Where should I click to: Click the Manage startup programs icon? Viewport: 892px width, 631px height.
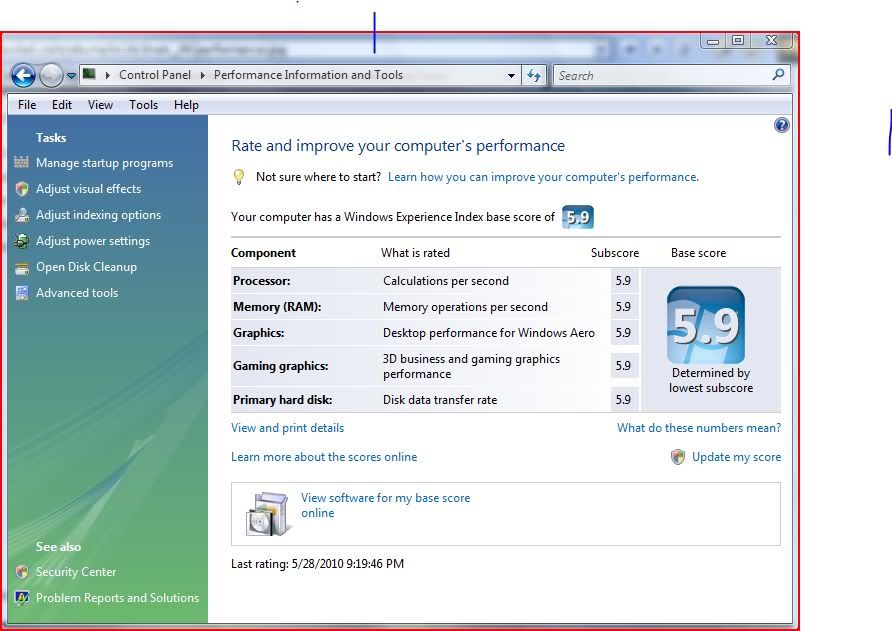(x=22, y=163)
